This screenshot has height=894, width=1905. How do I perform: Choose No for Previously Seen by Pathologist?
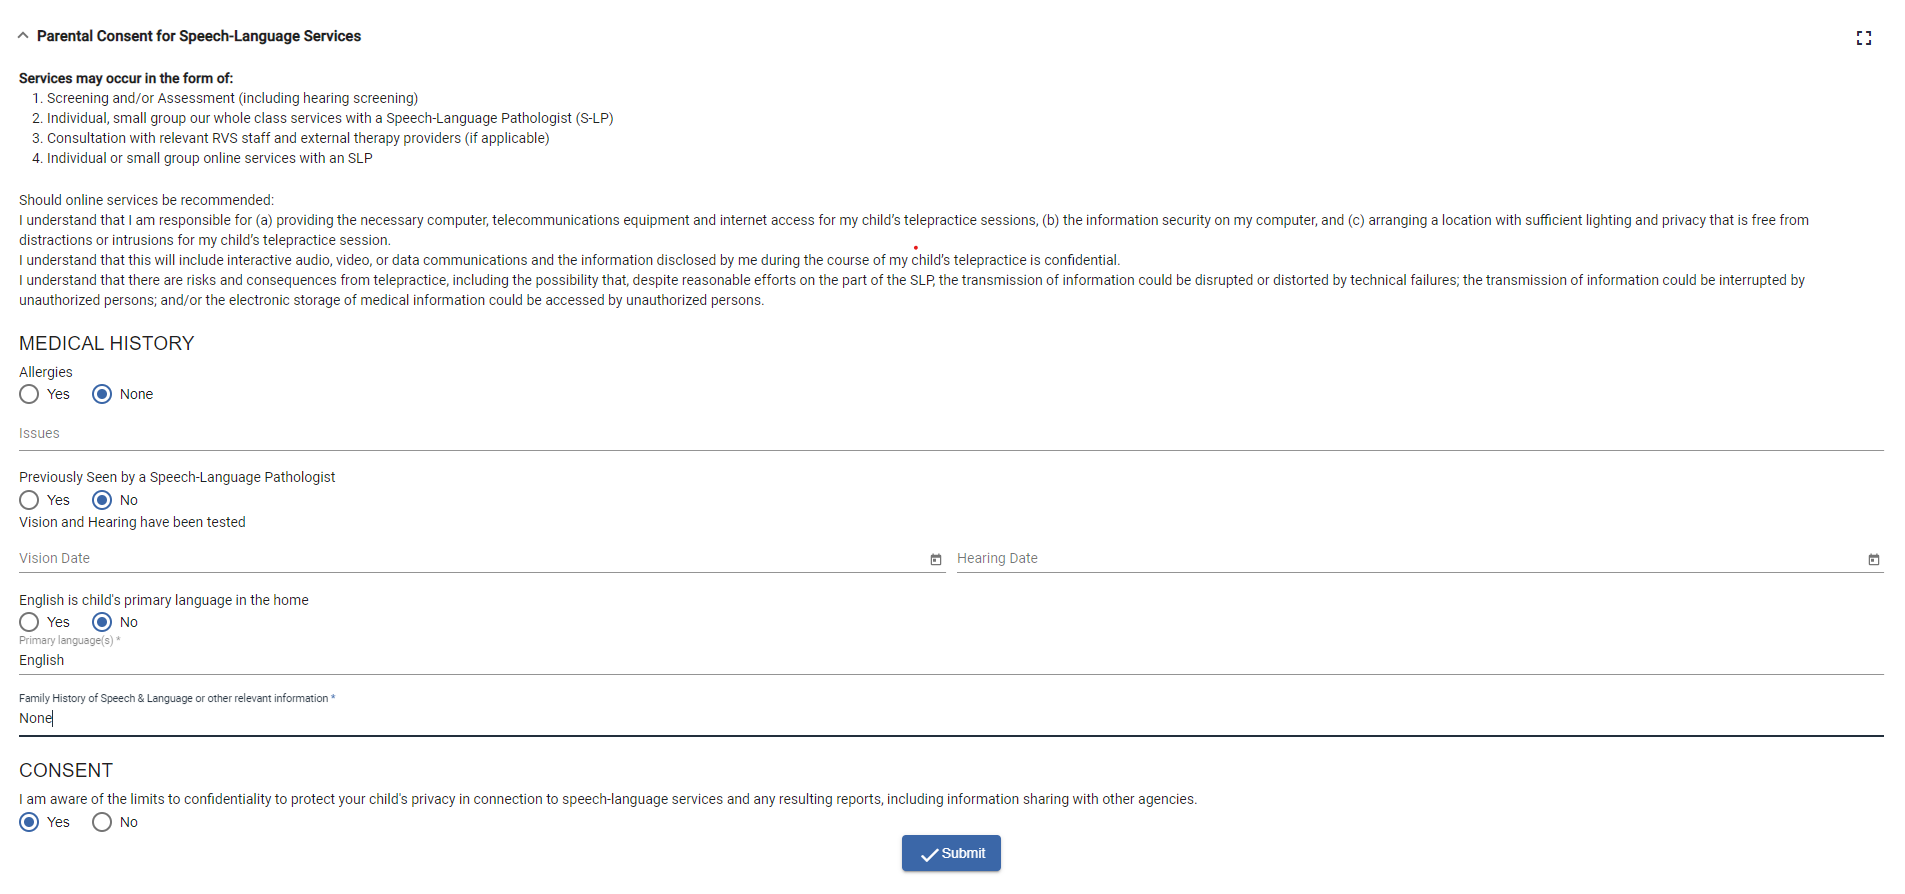point(102,500)
